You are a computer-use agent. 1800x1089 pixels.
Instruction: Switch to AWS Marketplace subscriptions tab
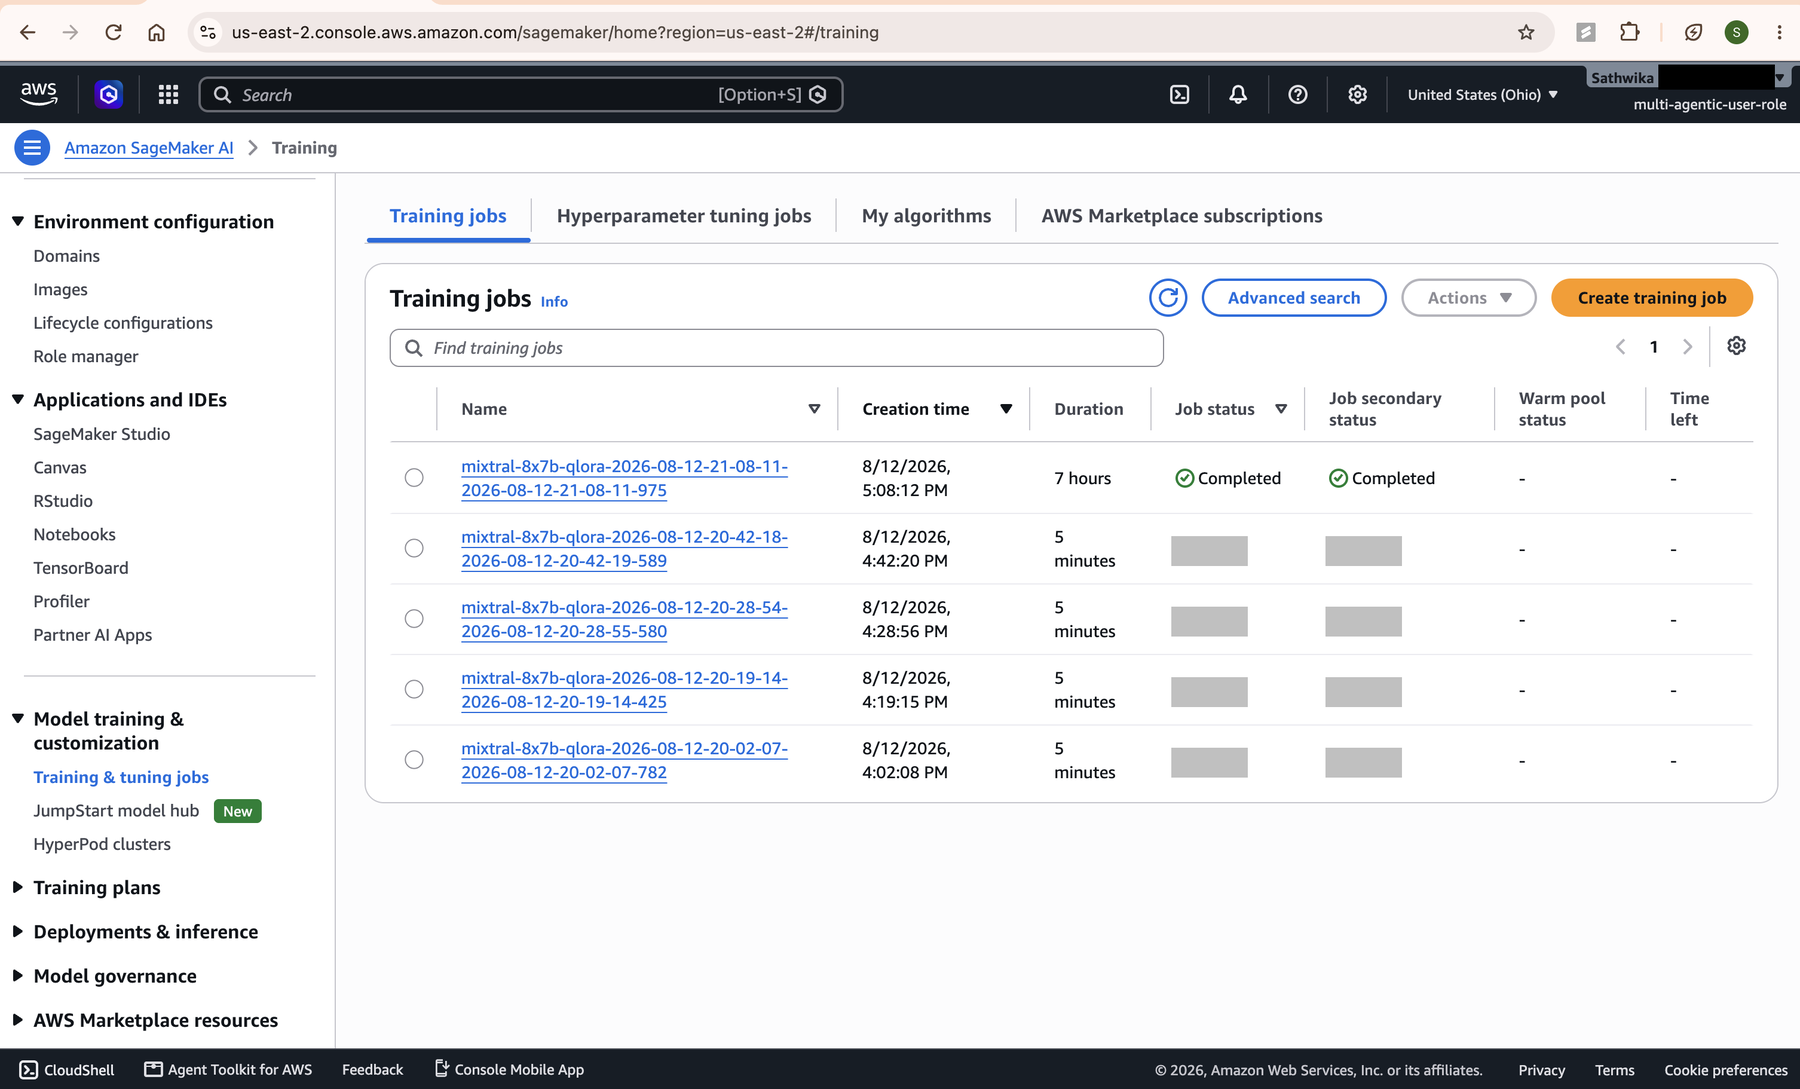click(x=1182, y=216)
